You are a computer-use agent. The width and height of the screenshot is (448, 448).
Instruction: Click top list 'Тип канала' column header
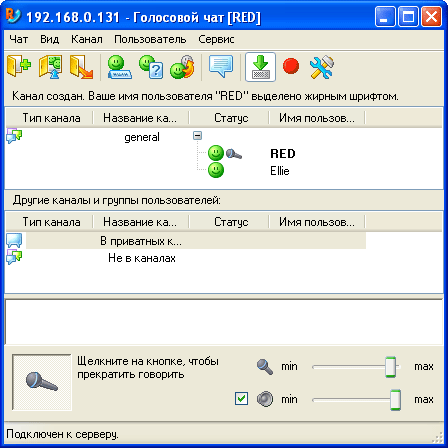tap(50, 118)
